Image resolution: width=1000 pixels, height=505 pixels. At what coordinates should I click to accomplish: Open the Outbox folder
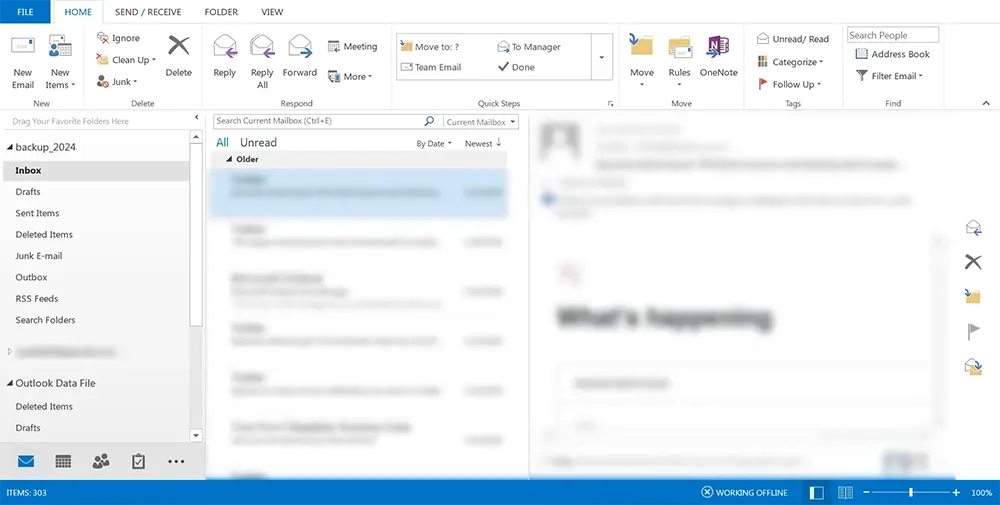(x=31, y=277)
